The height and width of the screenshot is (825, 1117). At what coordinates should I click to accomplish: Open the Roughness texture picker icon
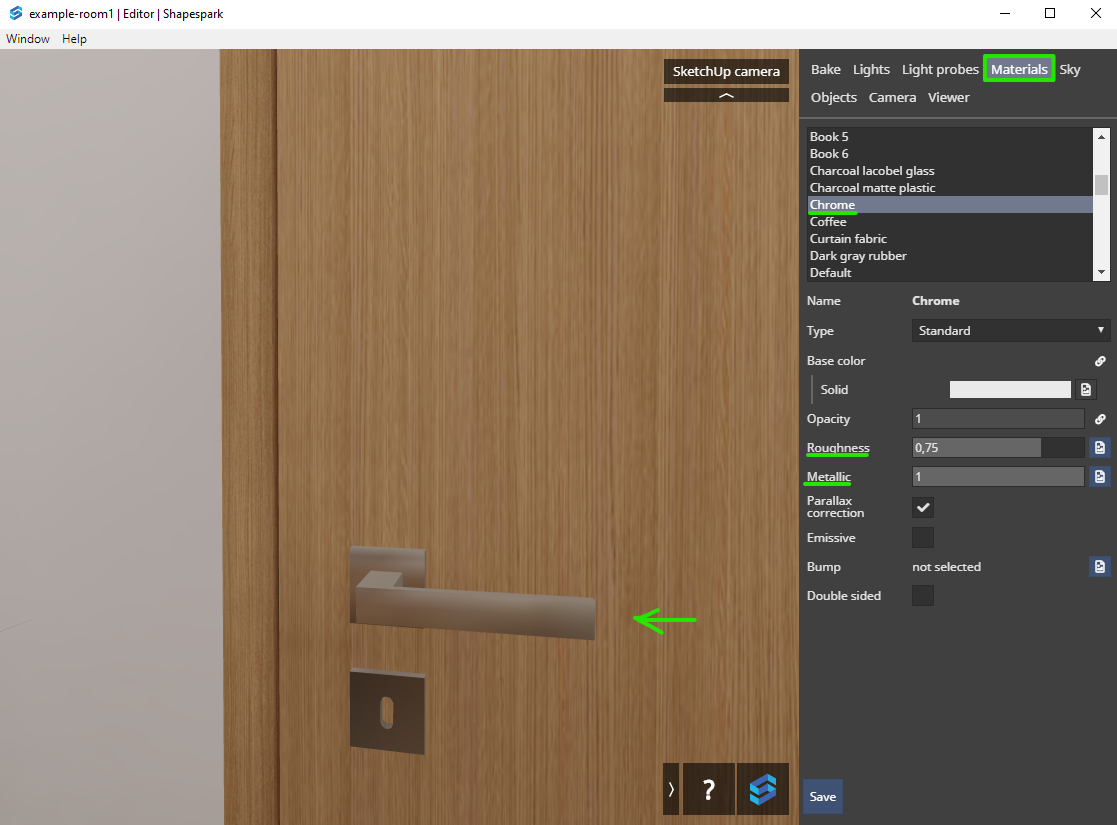tap(1099, 448)
